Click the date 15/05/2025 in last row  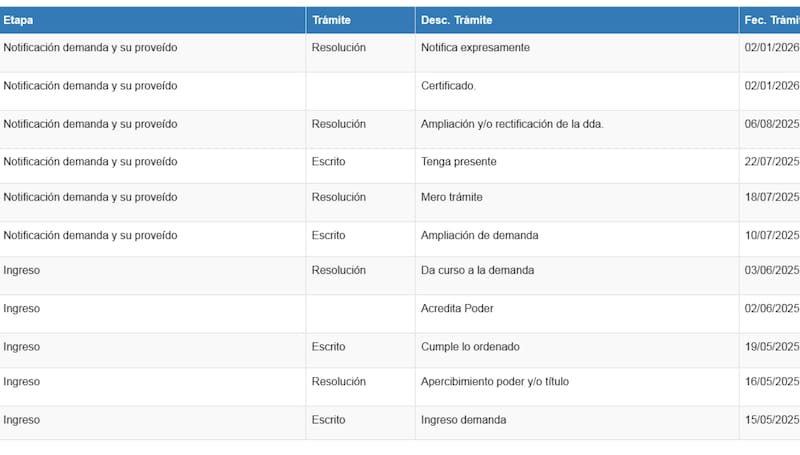coord(772,420)
